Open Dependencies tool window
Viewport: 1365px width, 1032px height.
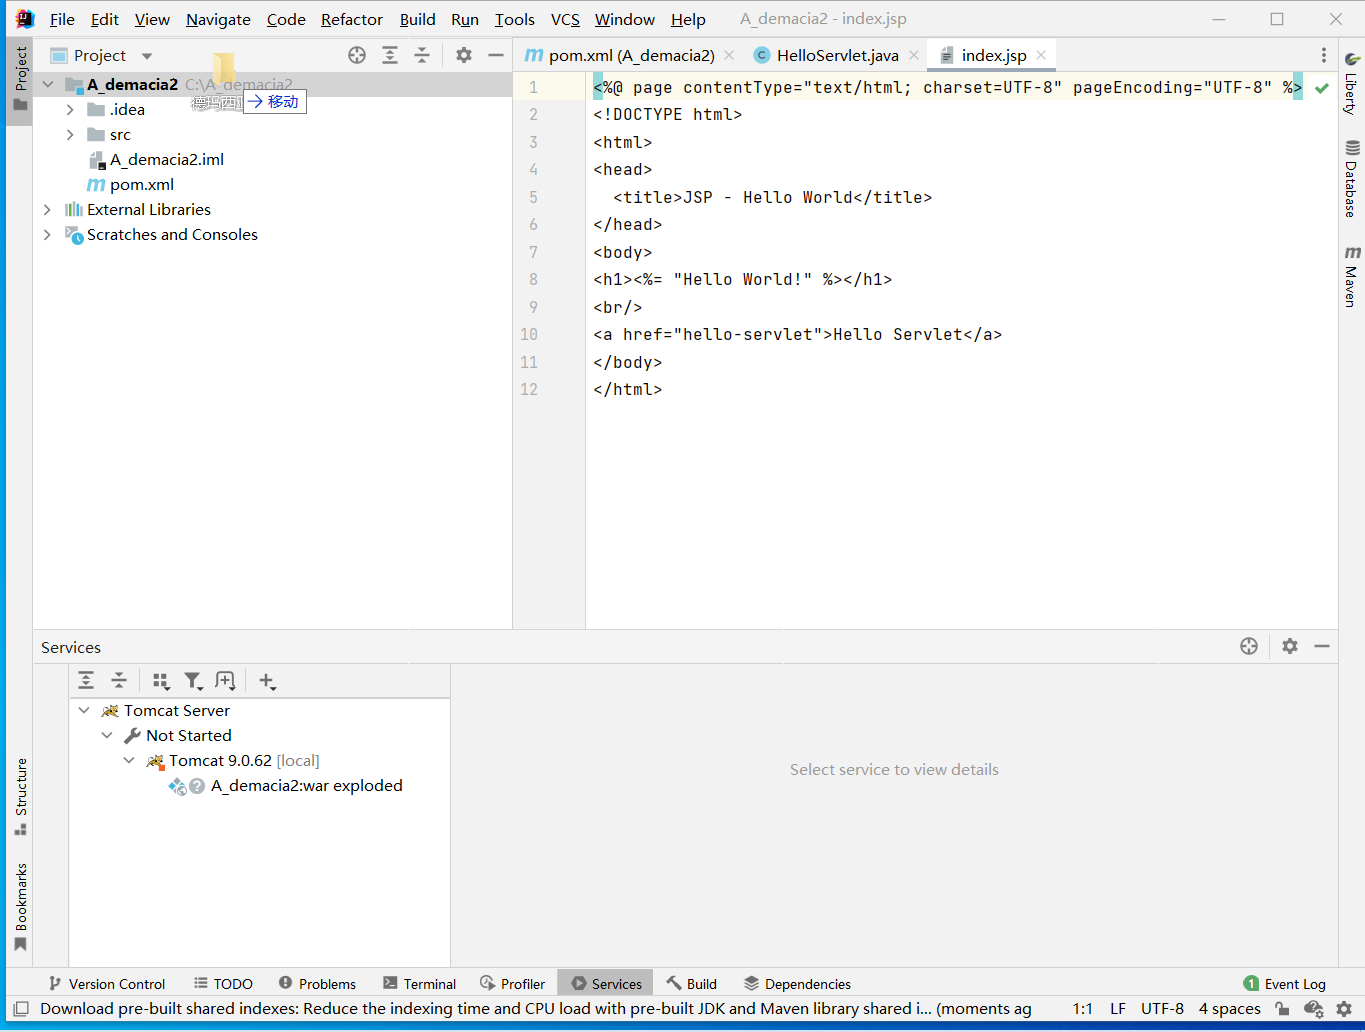[797, 984]
